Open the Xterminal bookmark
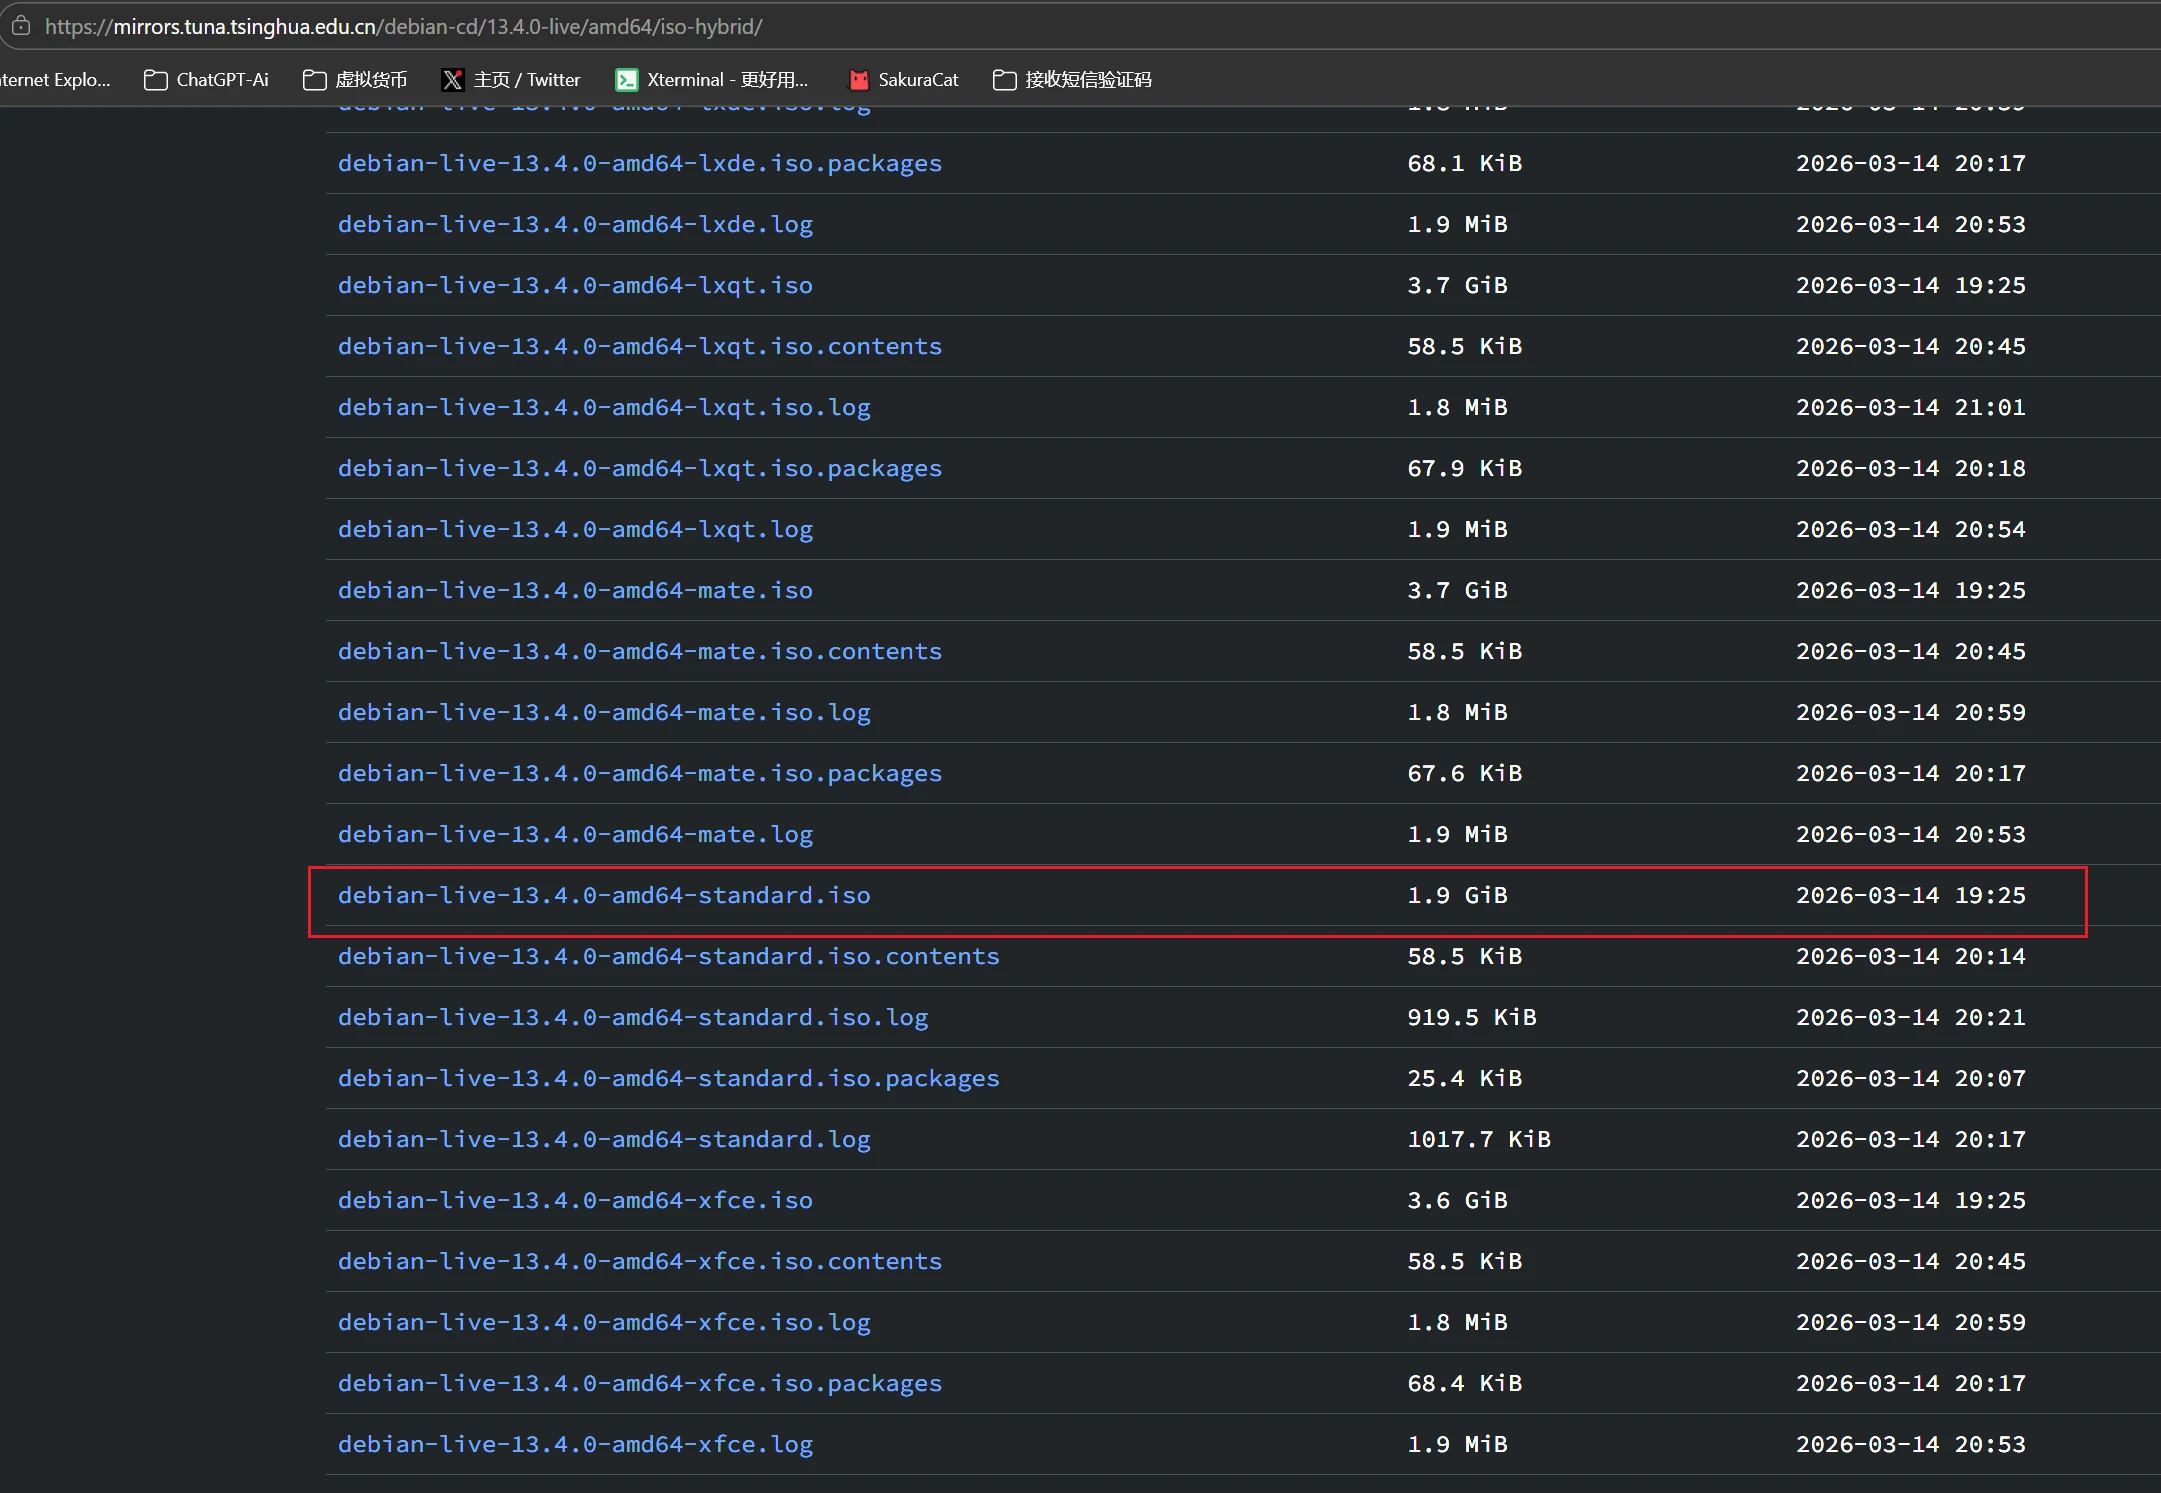 point(712,80)
